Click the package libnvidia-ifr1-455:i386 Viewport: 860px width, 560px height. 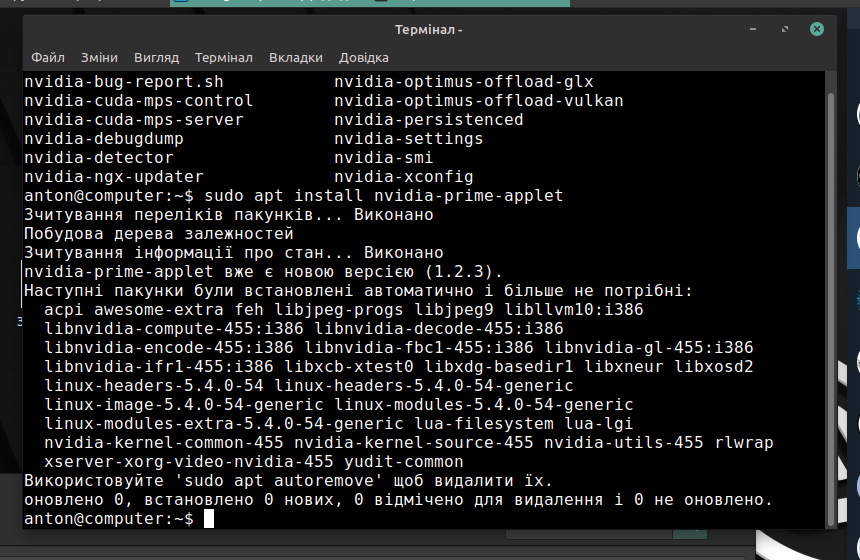(159, 367)
